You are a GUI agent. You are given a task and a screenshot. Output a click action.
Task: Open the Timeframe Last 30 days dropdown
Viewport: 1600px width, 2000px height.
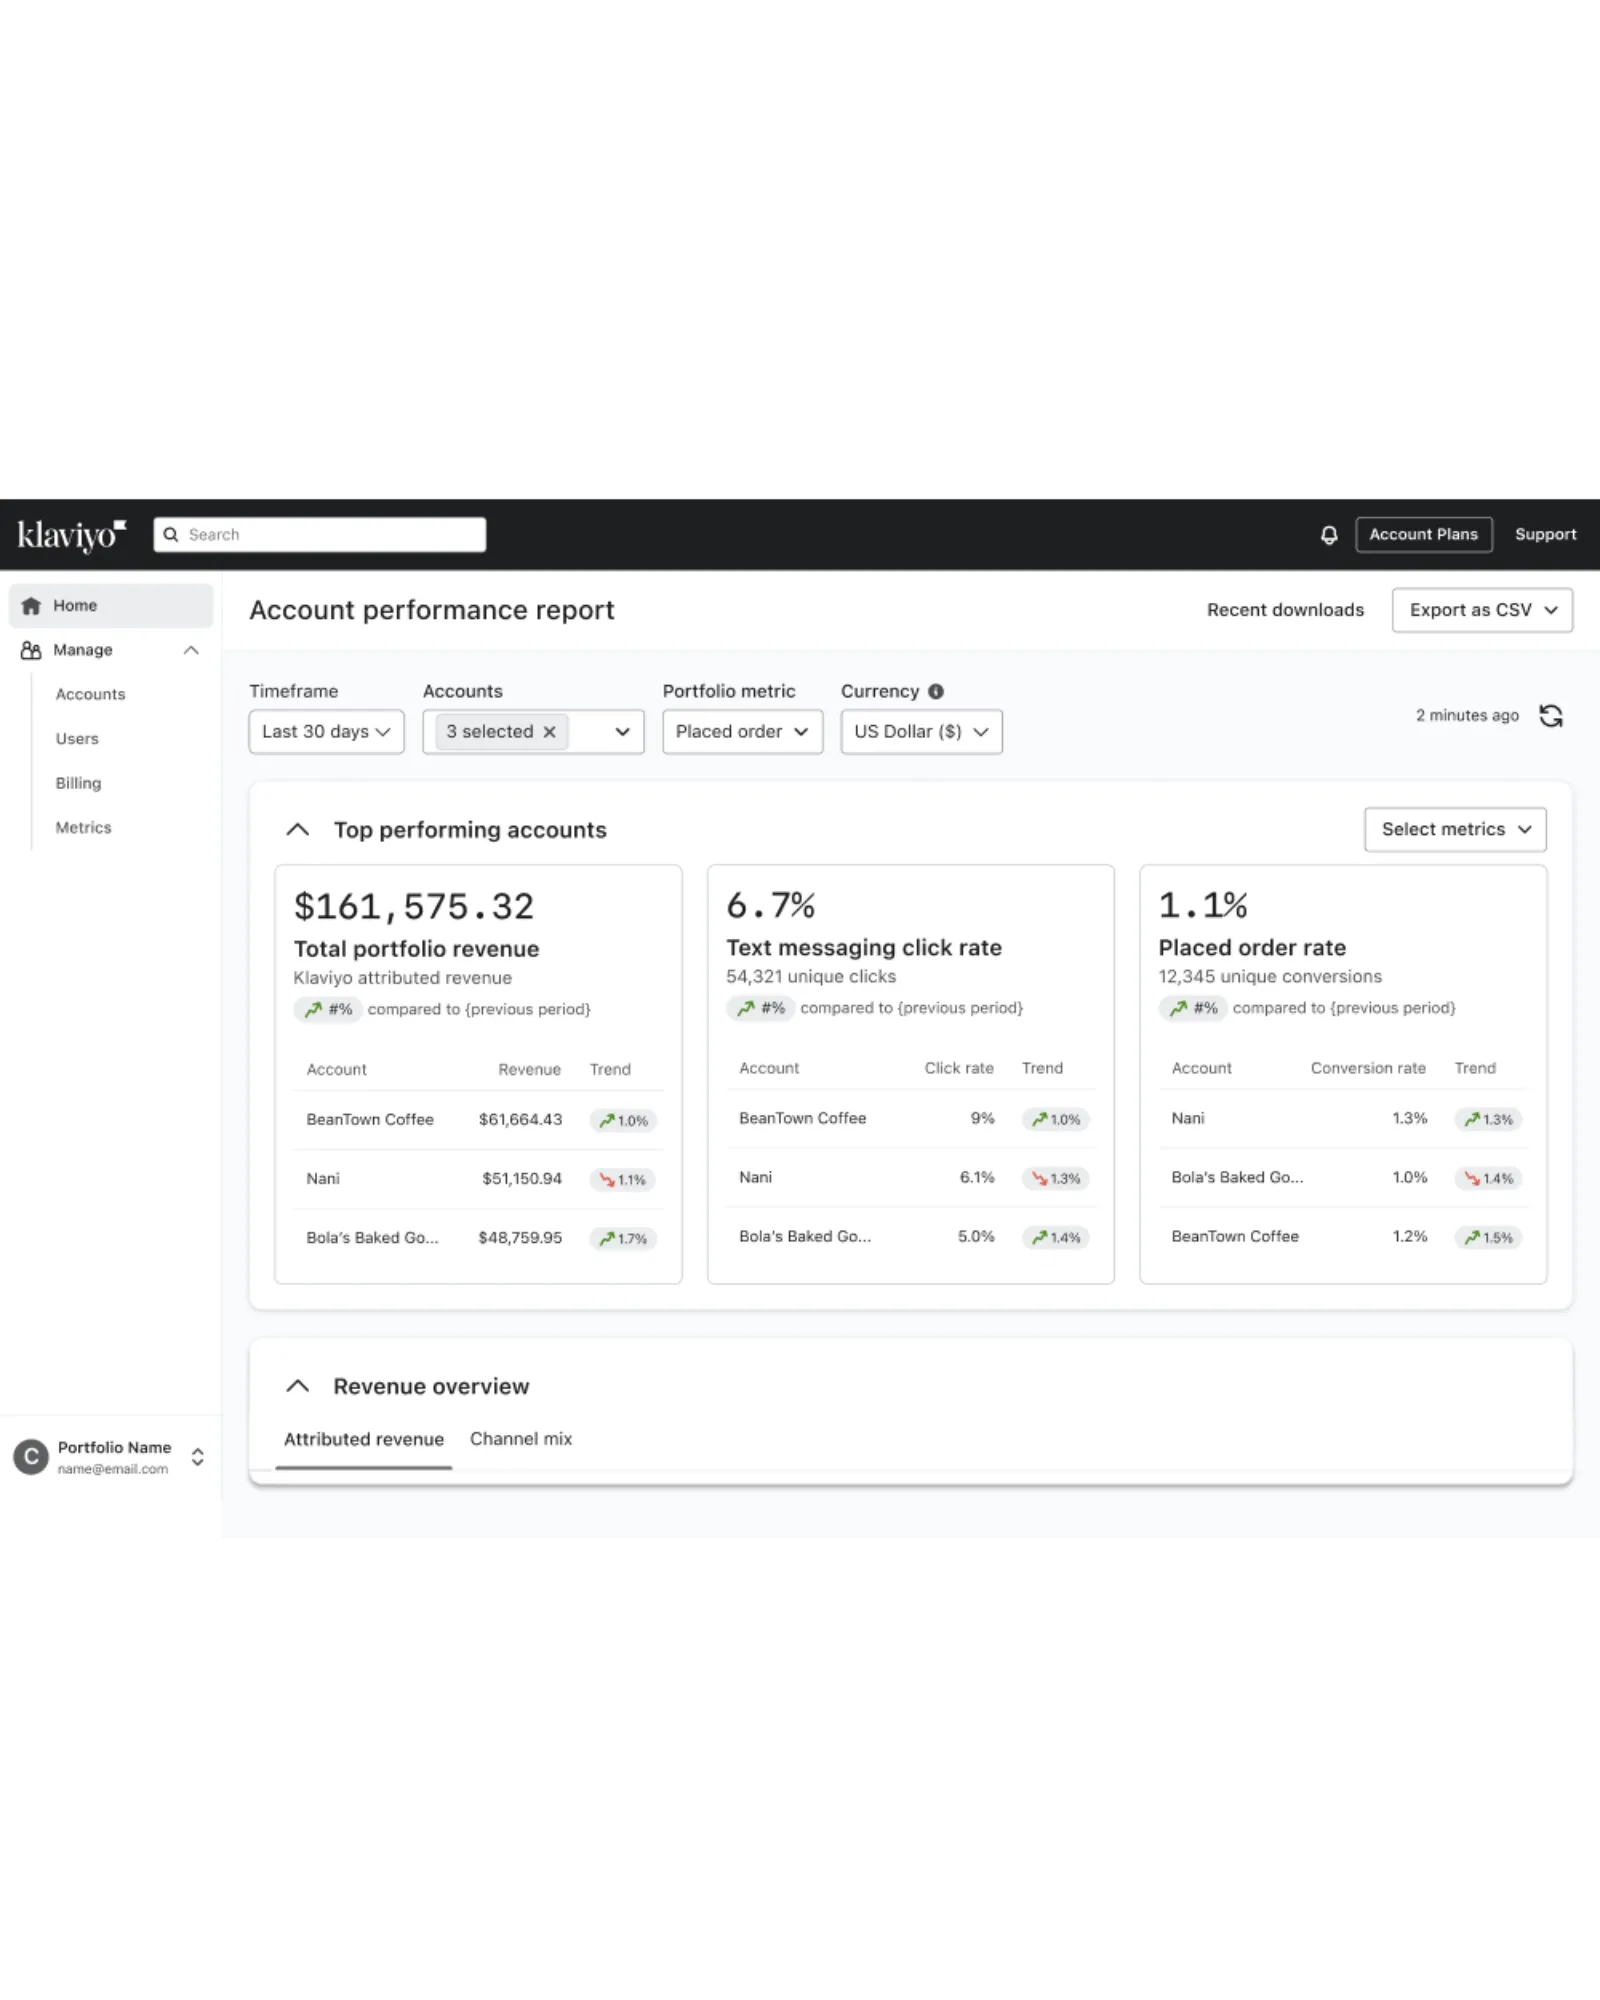[326, 732]
